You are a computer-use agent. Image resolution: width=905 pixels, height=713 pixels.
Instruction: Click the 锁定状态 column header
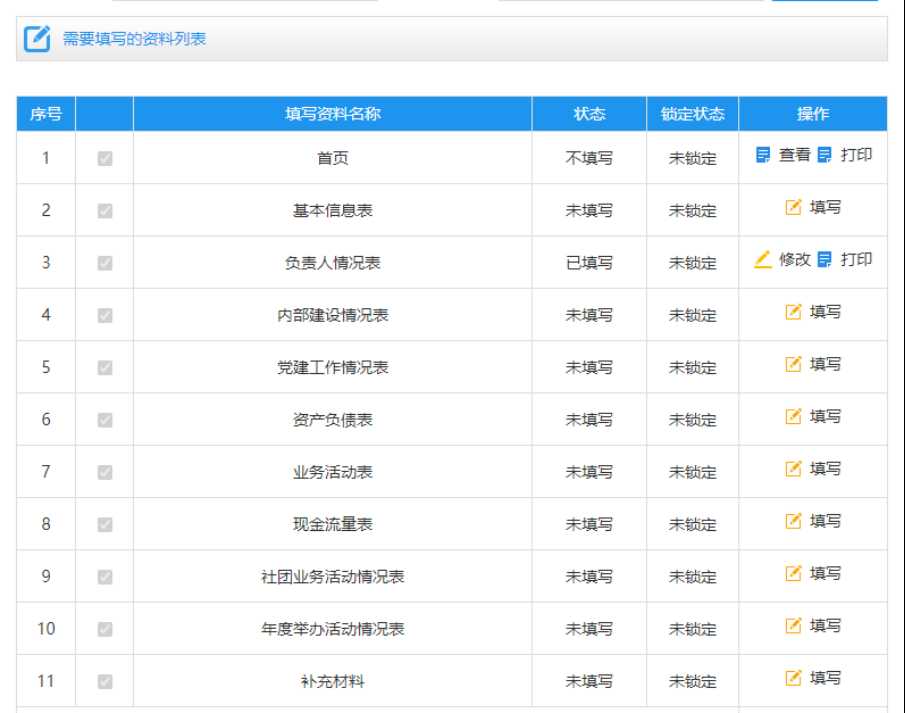(692, 114)
